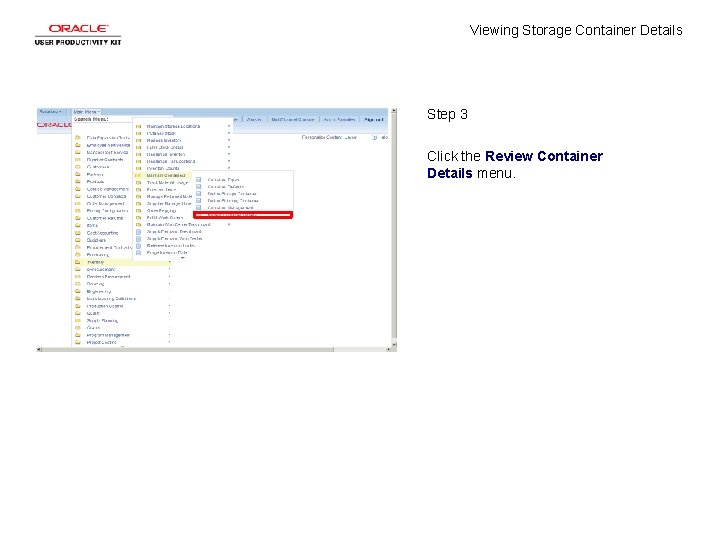720x540 pixels.
Task: Click the folder icon beside Maintain Containers
Action: 138,175
